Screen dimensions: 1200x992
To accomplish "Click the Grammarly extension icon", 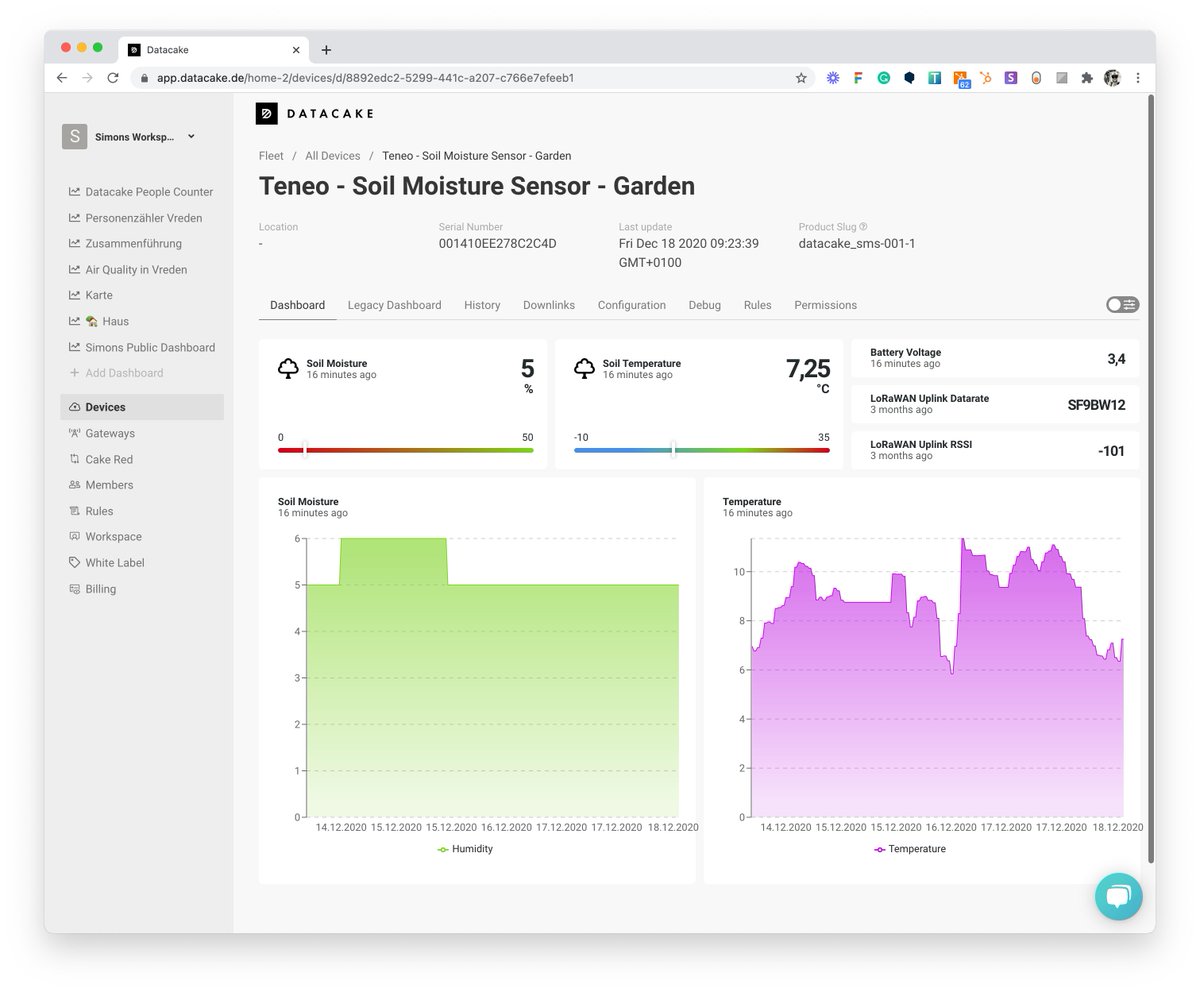I will coord(884,78).
